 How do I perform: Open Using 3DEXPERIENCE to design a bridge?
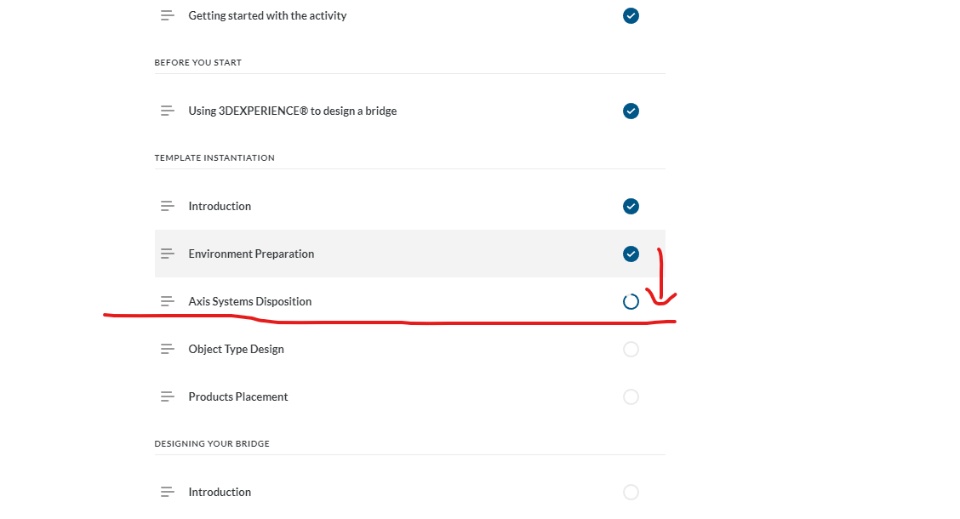click(x=292, y=111)
